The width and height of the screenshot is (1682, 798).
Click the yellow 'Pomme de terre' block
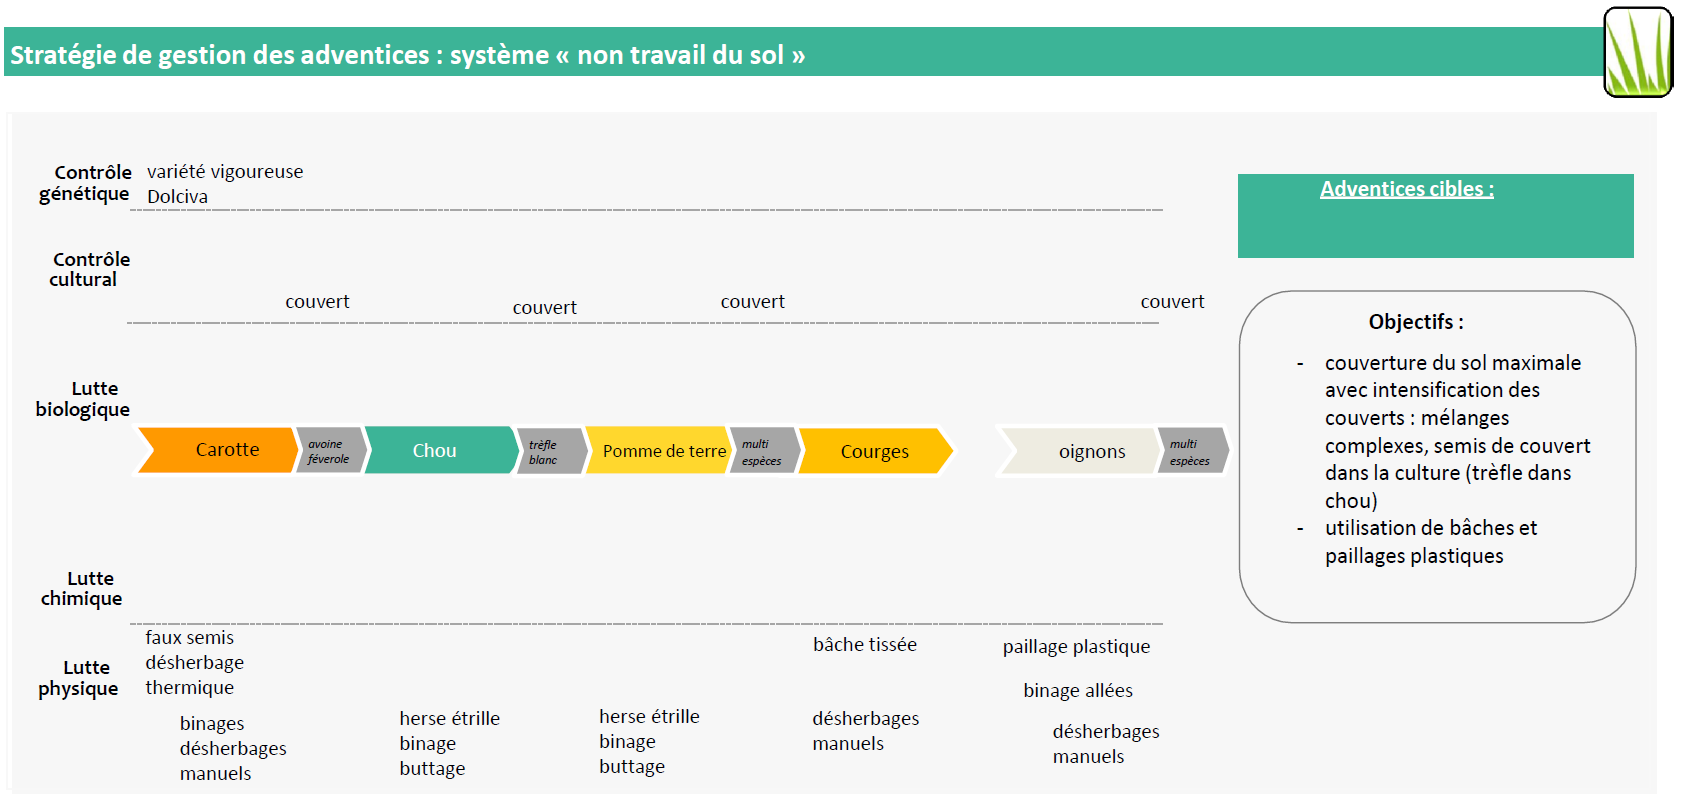click(658, 450)
